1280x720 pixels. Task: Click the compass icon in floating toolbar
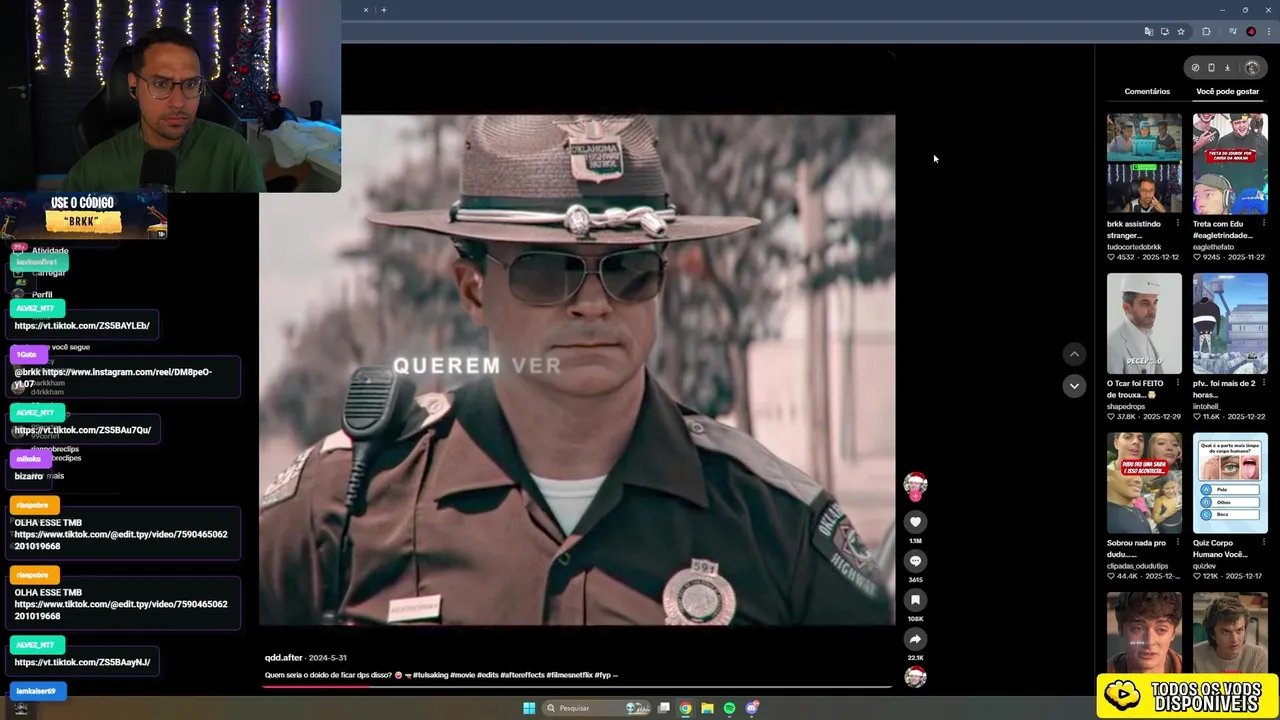(x=1195, y=68)
